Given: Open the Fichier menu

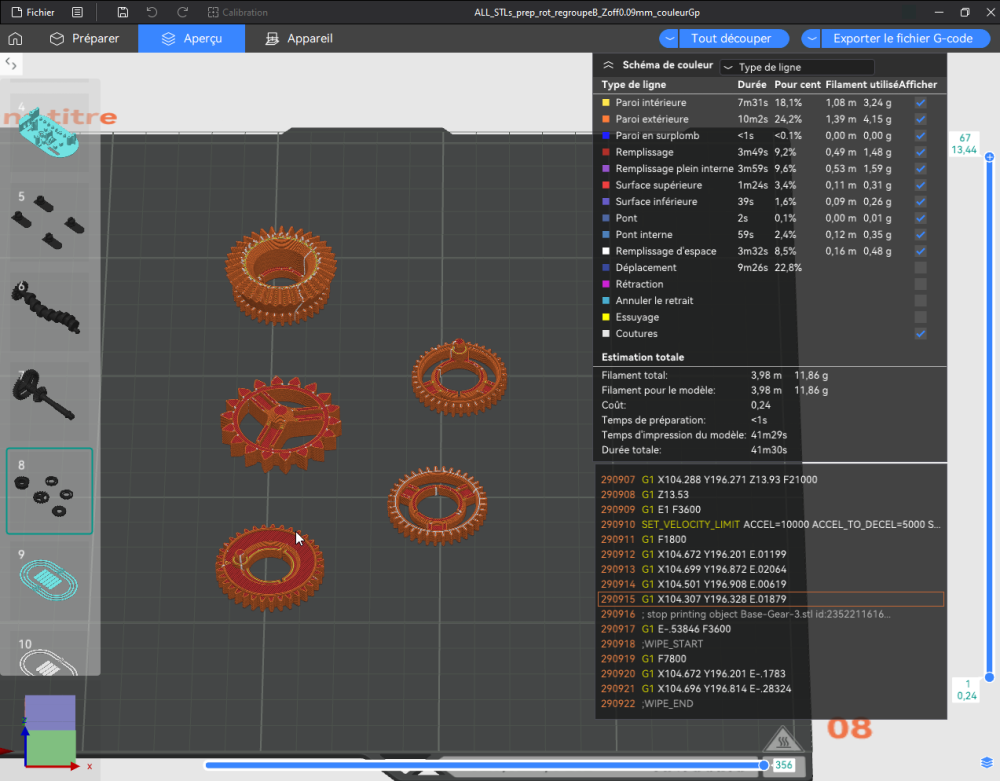Looking at the screenshot, I should (33, 12).
